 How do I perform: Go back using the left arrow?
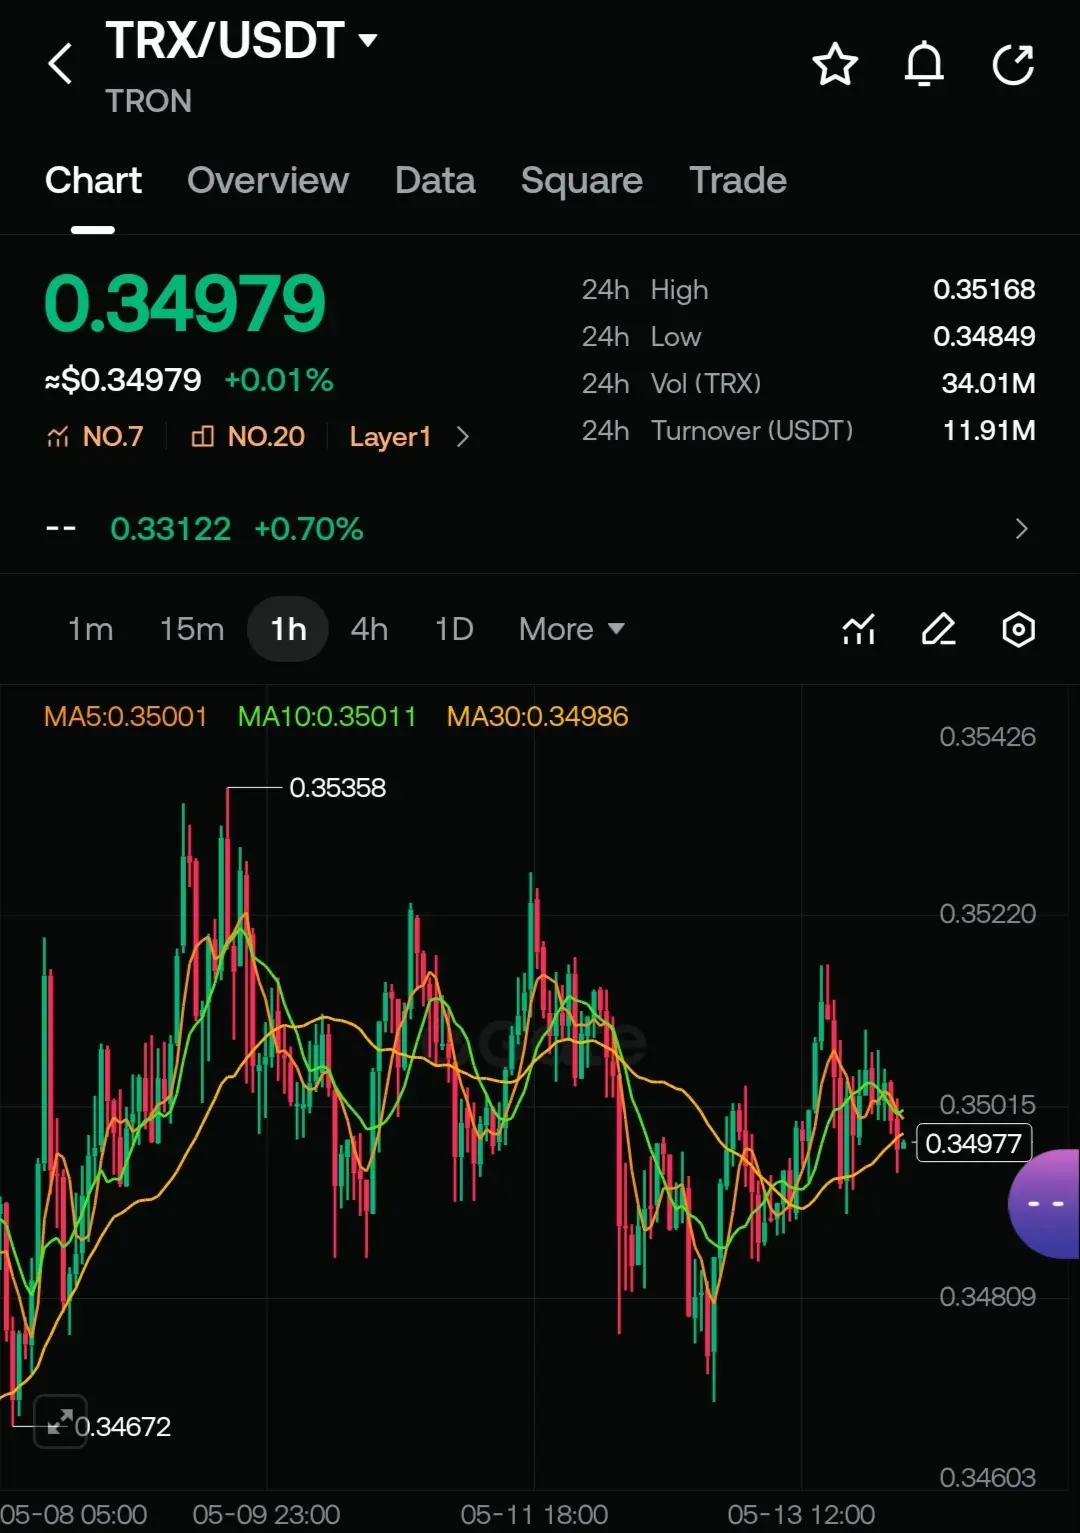(60, 64)
